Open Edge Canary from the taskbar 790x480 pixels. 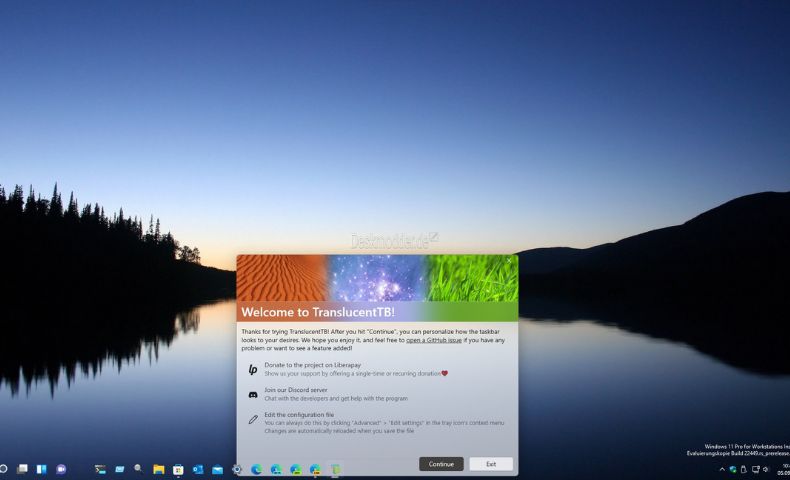tap(315, 469)
